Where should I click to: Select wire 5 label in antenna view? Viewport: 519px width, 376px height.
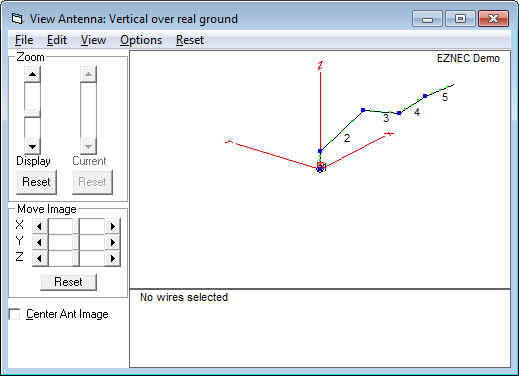445,97
